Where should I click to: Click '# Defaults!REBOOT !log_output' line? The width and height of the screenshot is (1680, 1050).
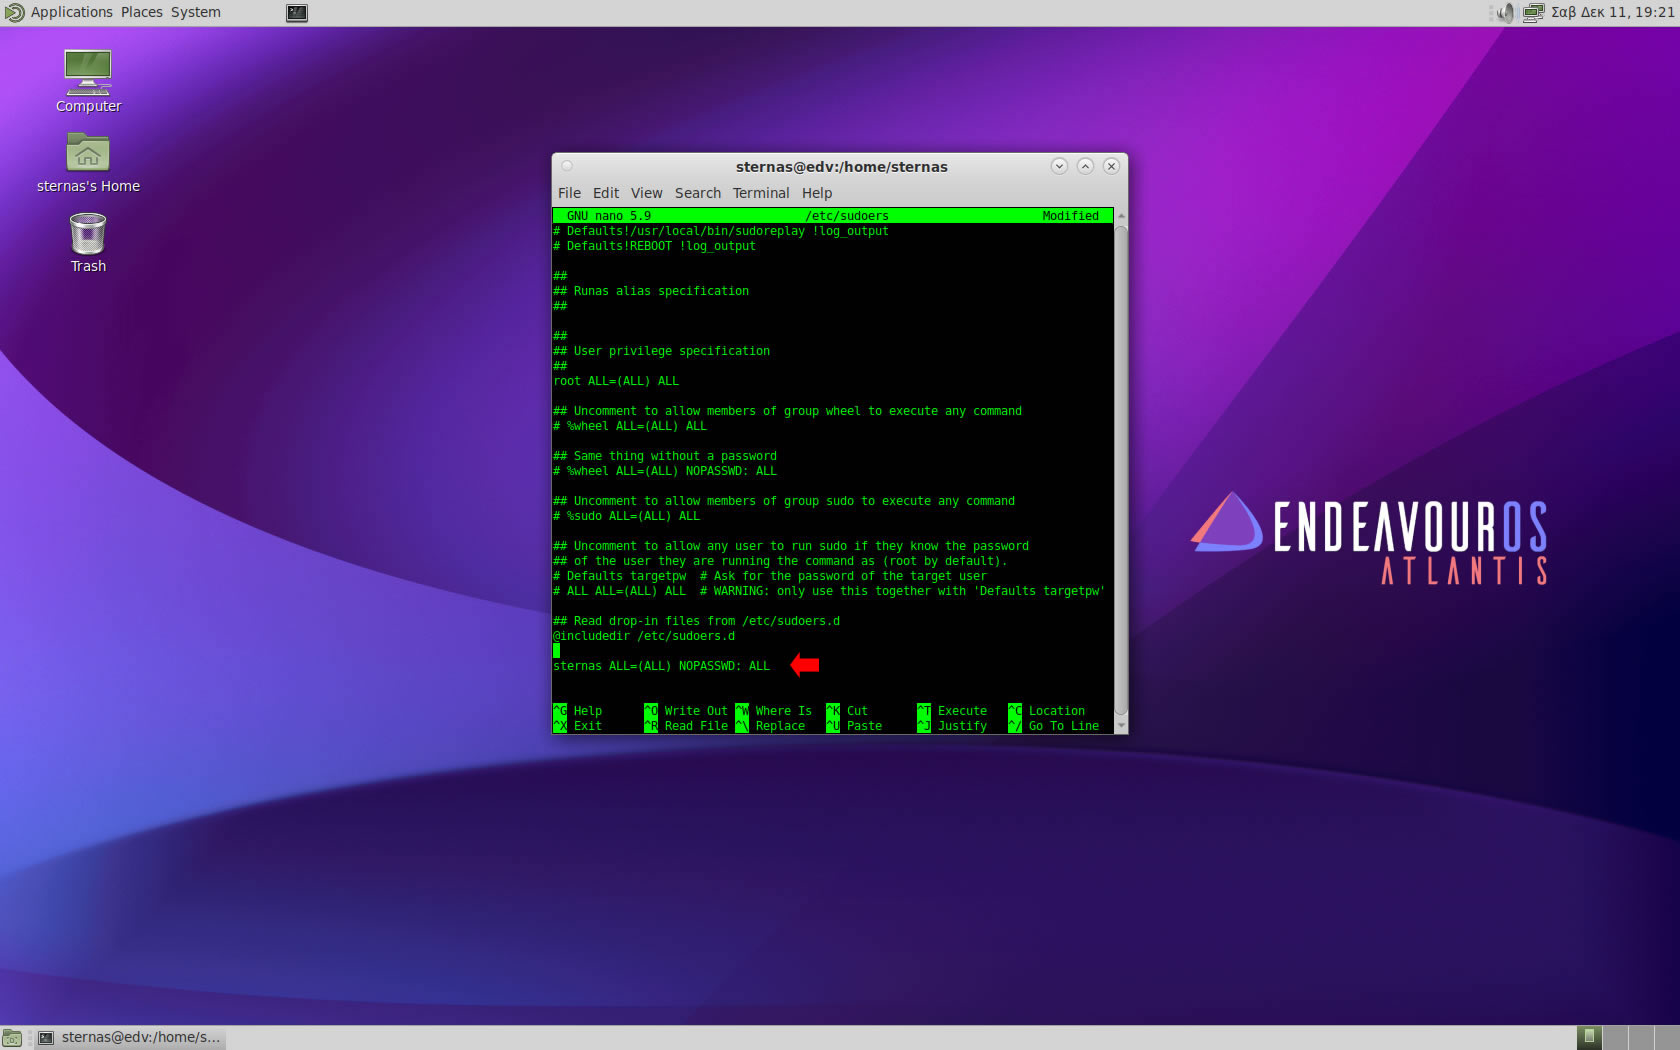coord(655,246)
